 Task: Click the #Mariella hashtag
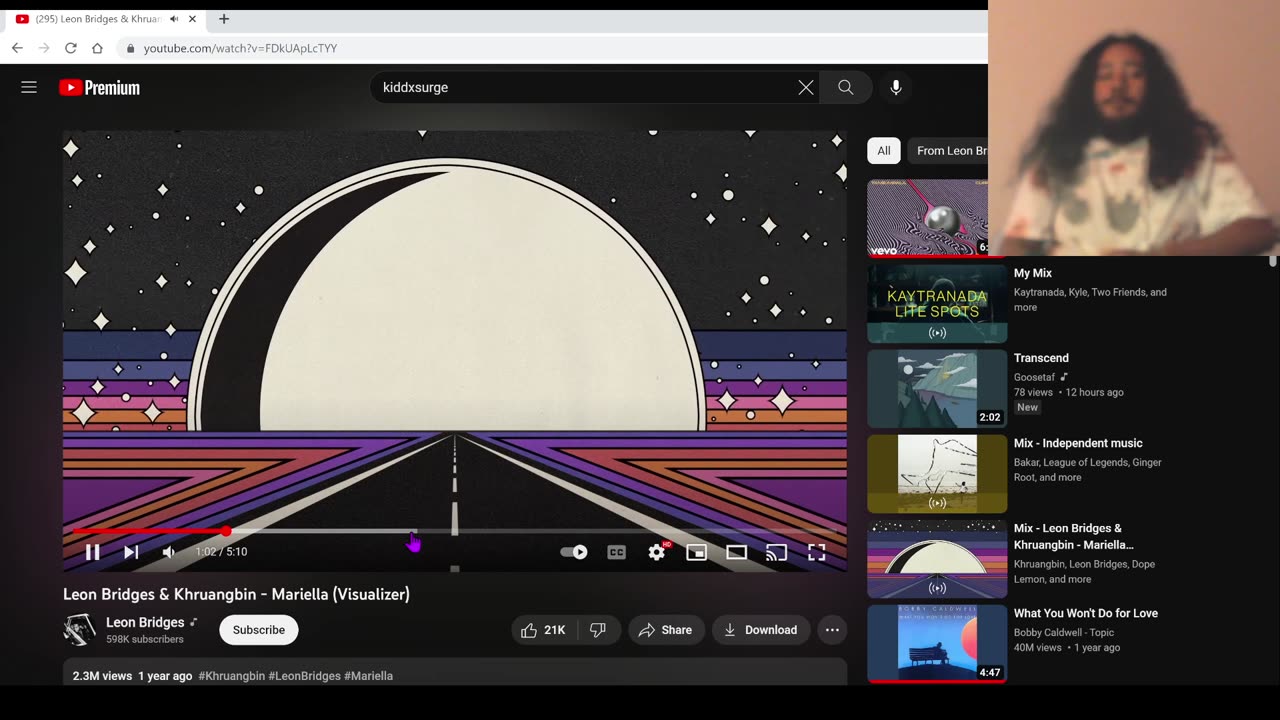pos(369,676)
